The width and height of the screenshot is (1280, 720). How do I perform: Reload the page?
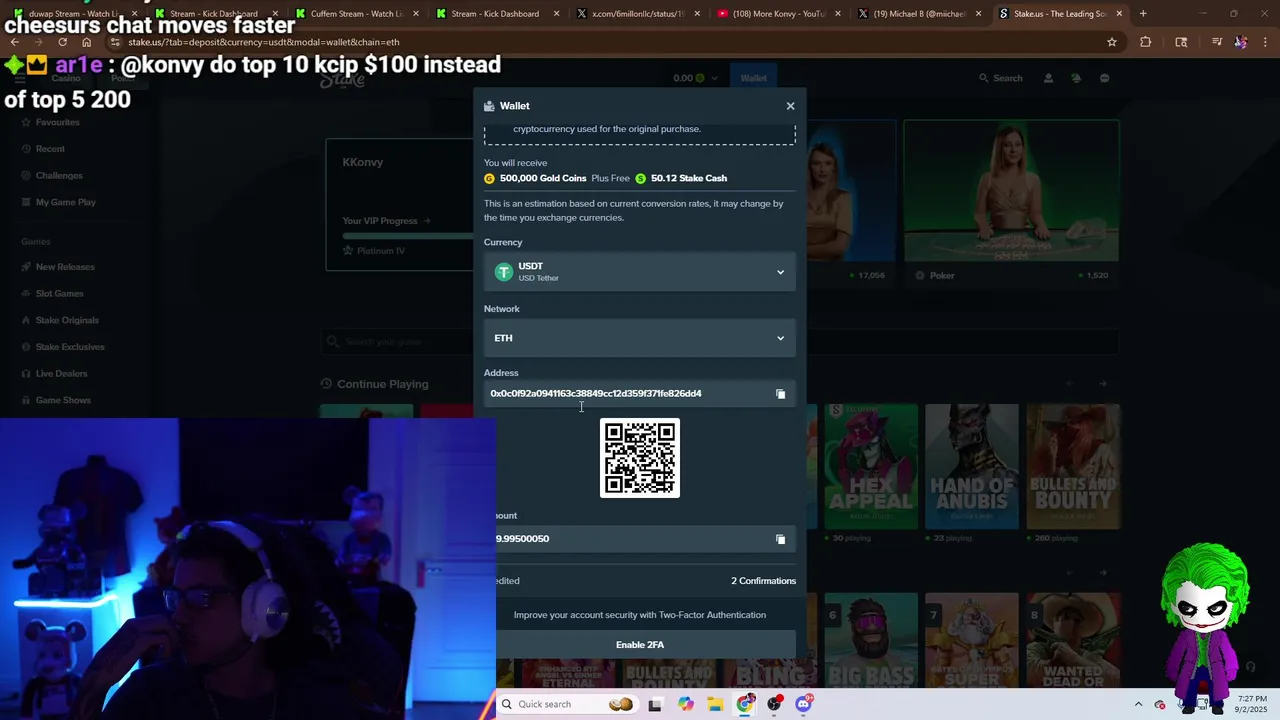point(62,42)
